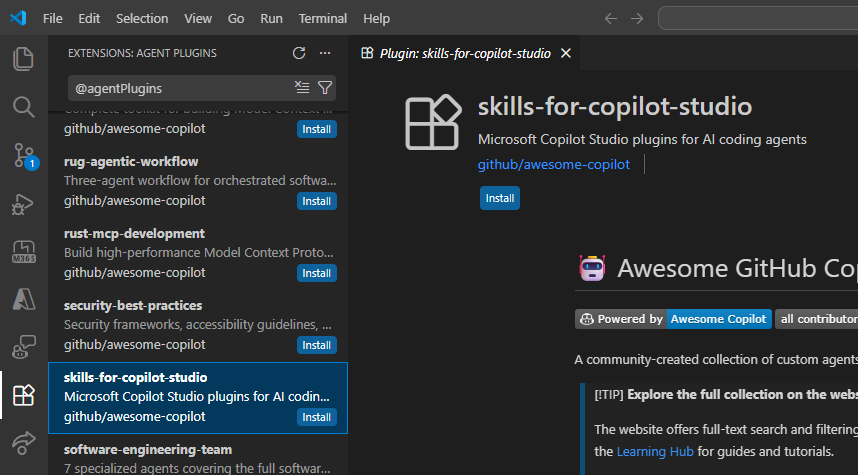Go forward with the right arrow
Image resolution: width=858 pixels, height=475 pixels.
pos(637,19)
